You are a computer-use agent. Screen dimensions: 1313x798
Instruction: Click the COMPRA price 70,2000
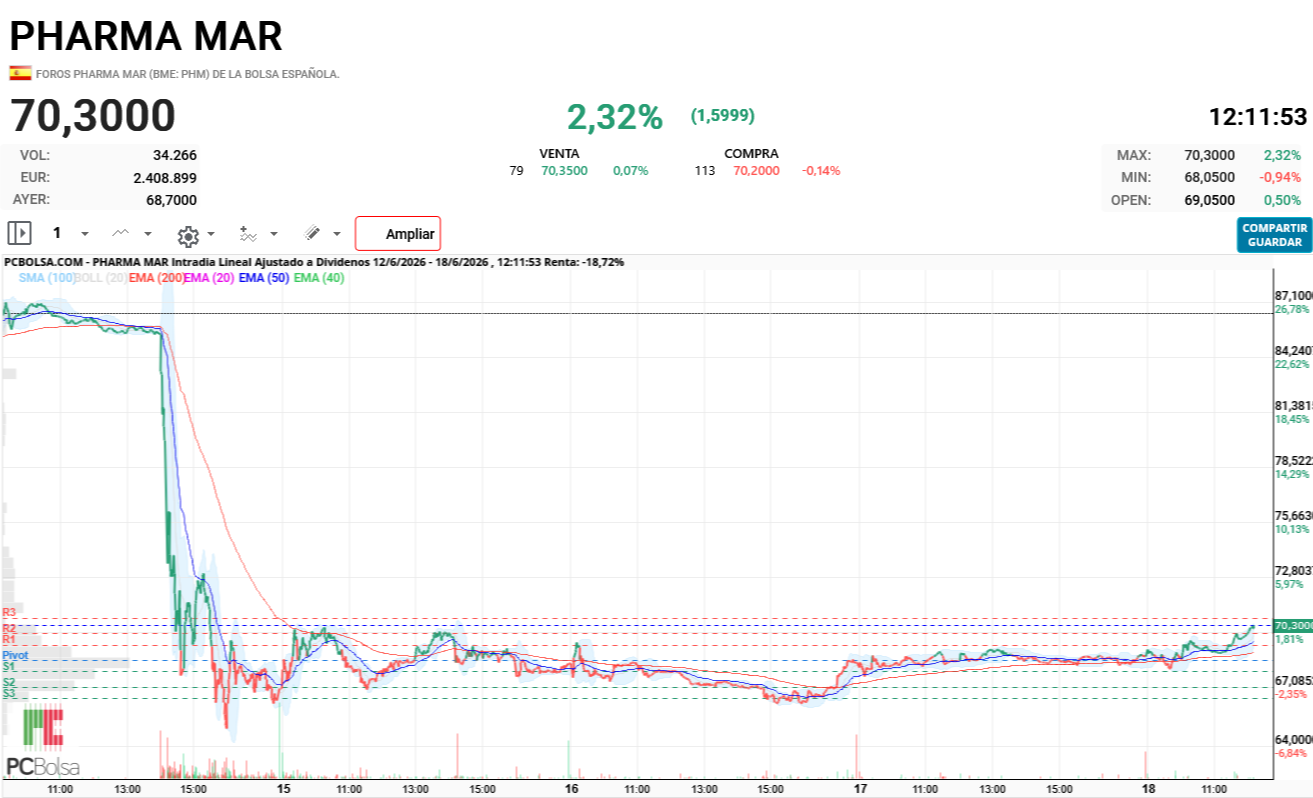(758, 171)
